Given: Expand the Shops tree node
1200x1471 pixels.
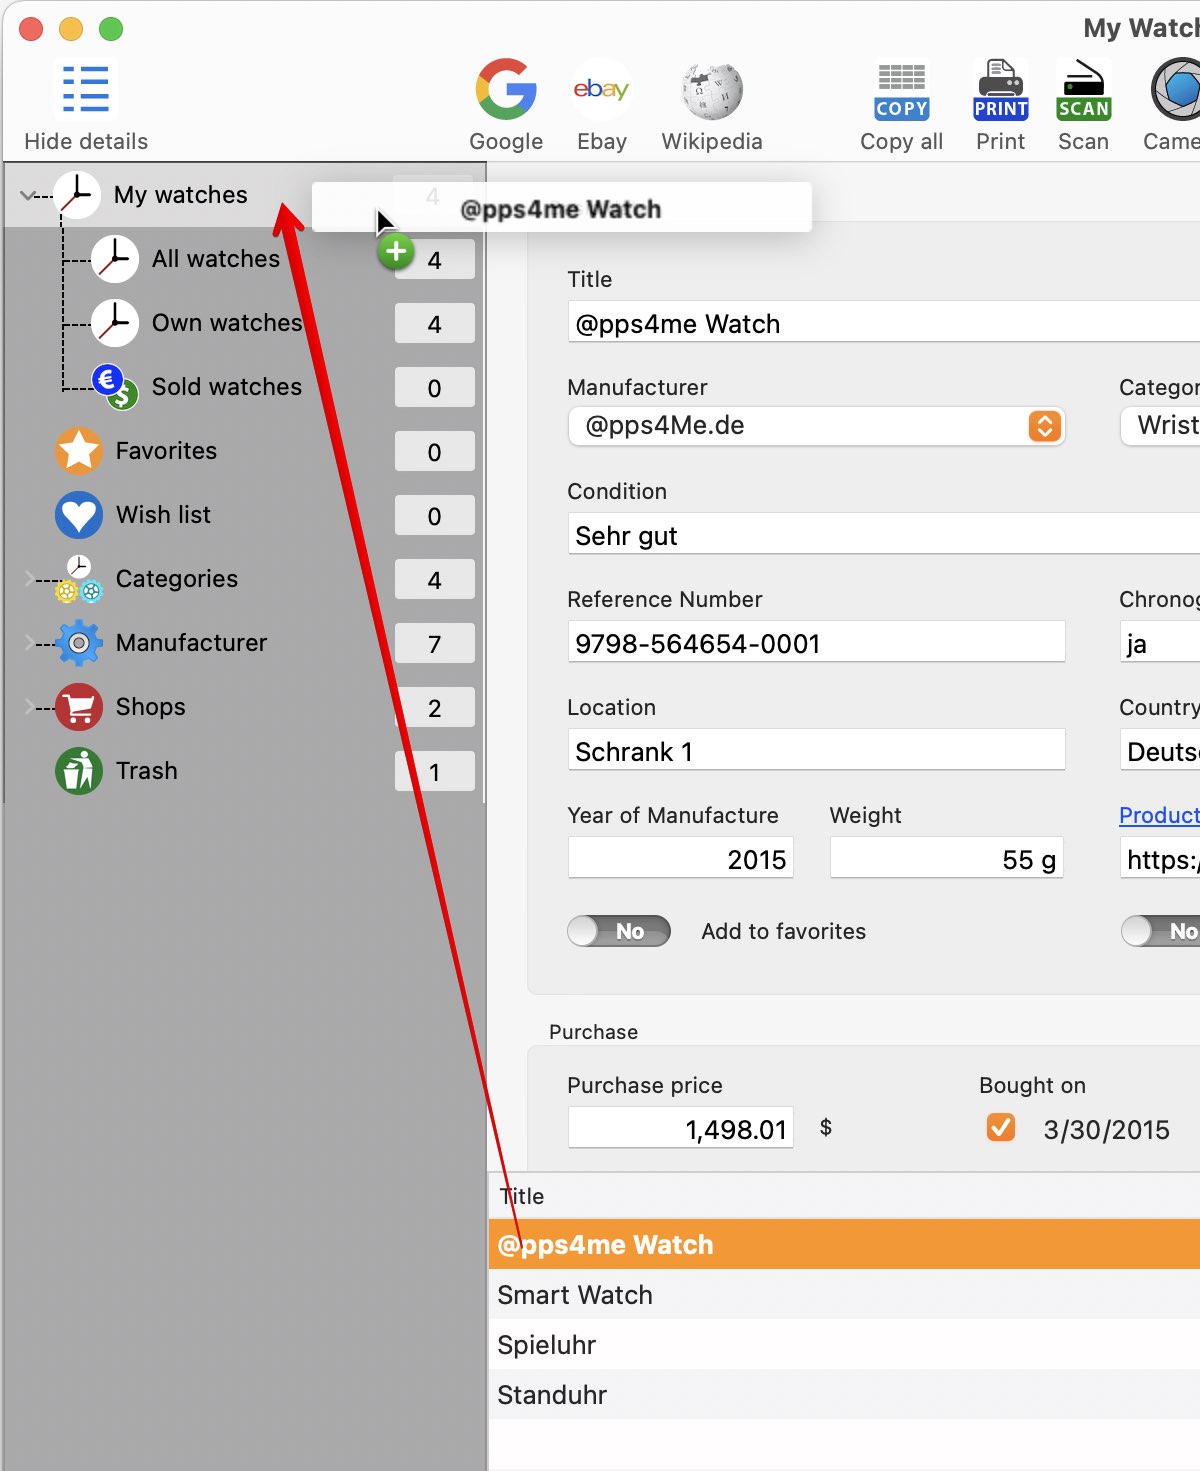Looking at the screenshot, I should tap(28, 707).
